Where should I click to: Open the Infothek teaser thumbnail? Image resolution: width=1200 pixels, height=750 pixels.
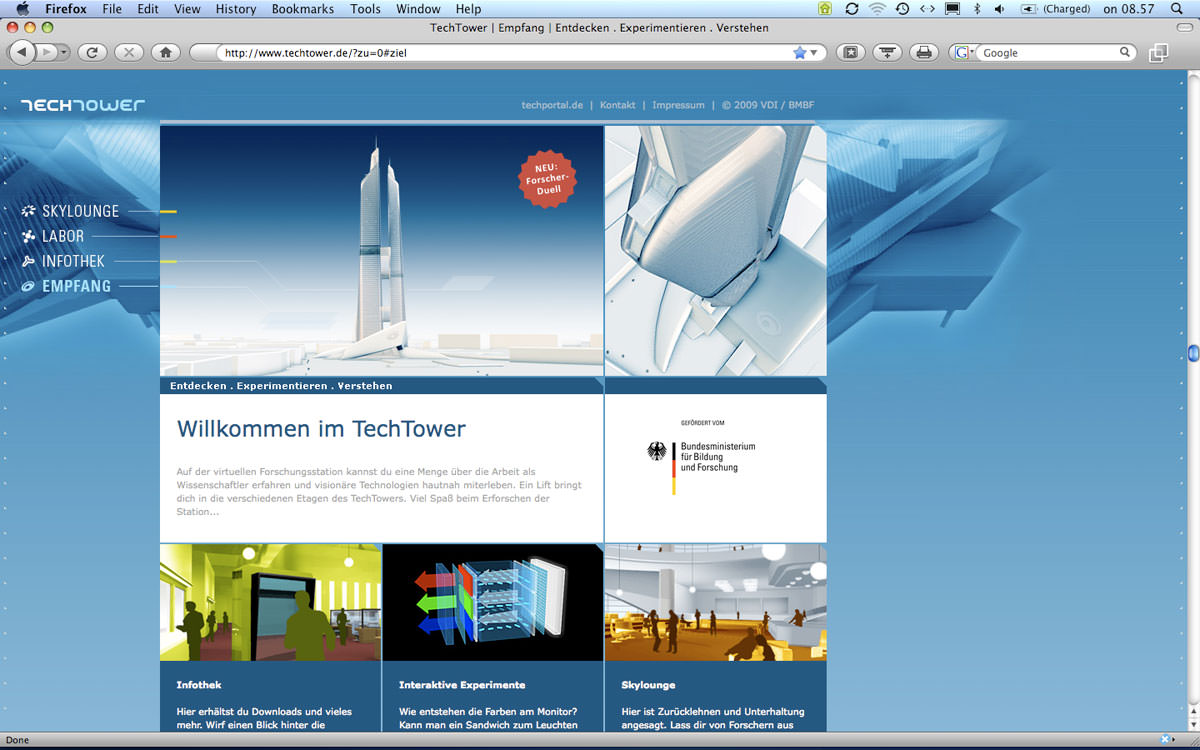click(x=270, y=602)
